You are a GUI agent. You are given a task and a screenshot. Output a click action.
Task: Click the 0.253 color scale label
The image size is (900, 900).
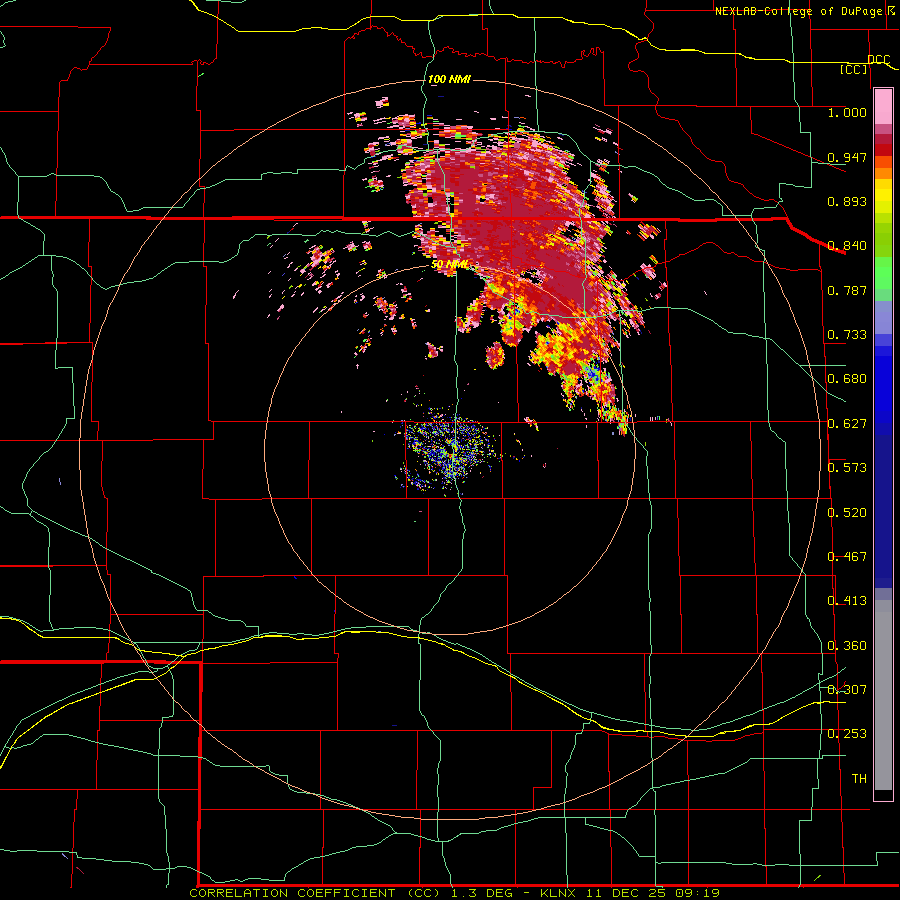(x=847, y=734)
